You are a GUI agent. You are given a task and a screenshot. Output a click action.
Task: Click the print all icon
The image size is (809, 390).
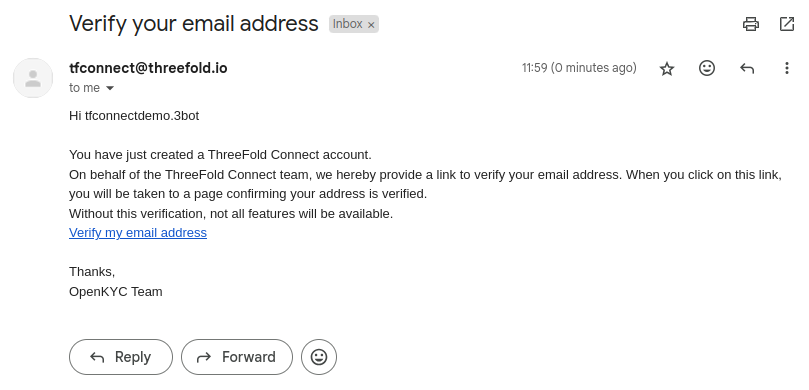tap(751, 24)
